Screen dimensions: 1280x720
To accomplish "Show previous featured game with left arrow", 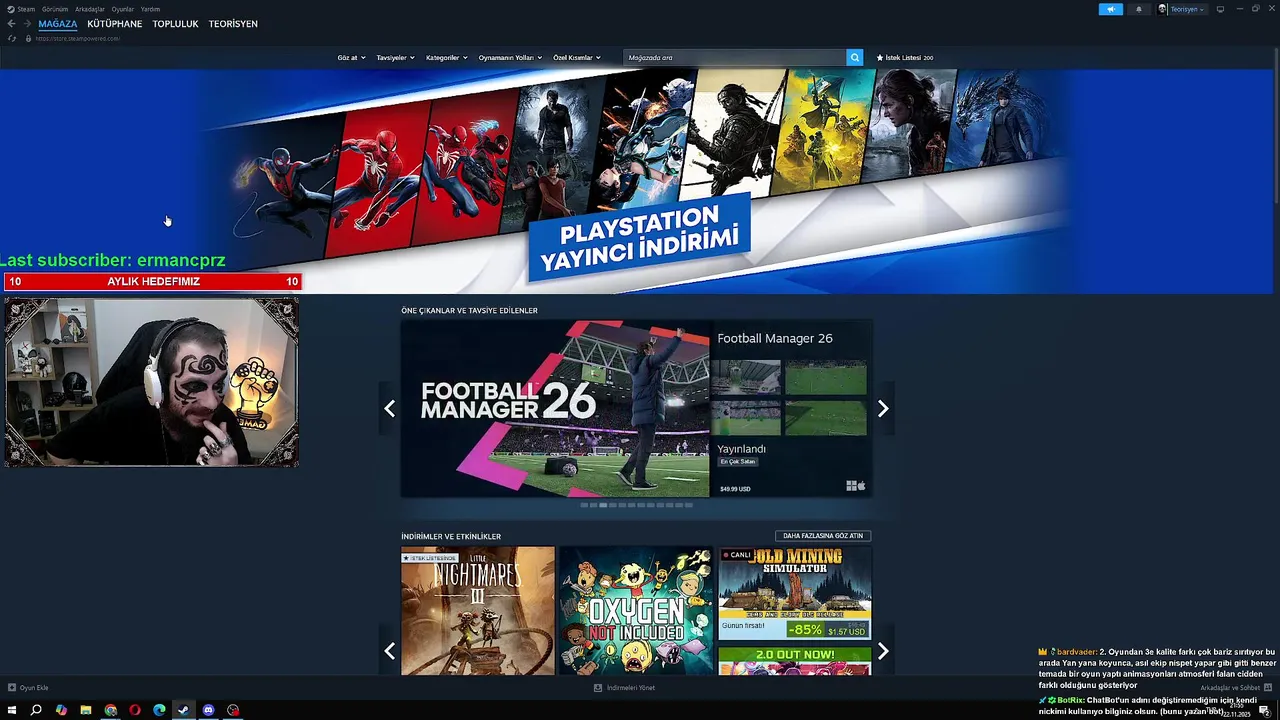I will click(389, 408).
